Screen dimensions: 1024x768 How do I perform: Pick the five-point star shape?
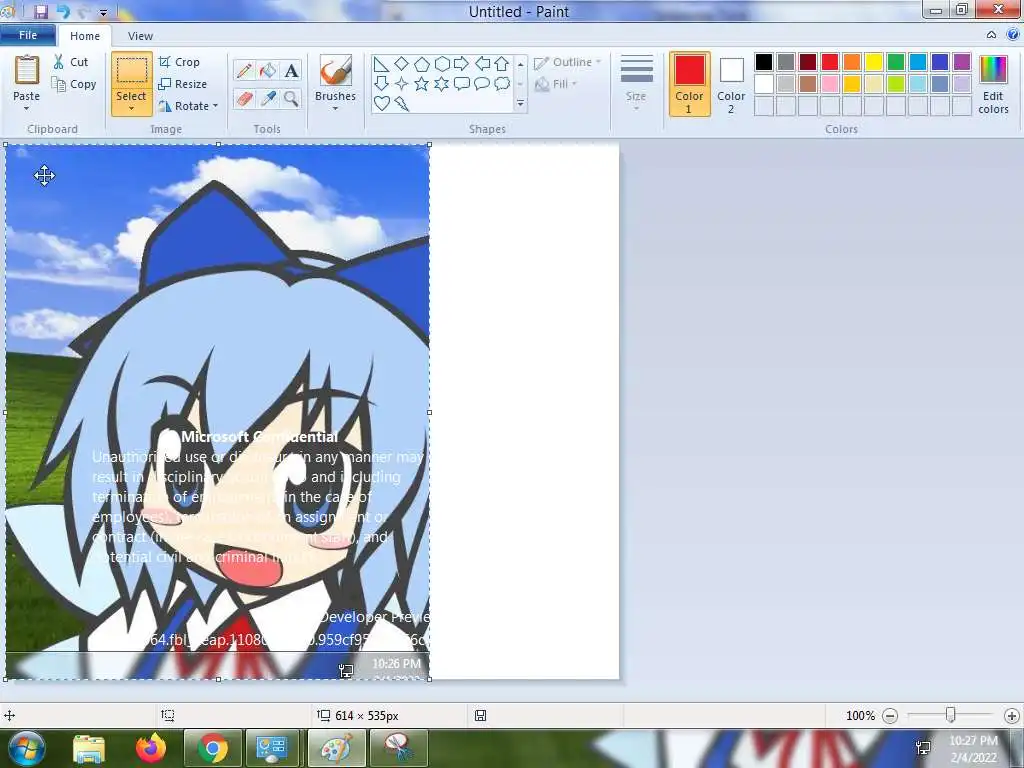tap(422, 84)
